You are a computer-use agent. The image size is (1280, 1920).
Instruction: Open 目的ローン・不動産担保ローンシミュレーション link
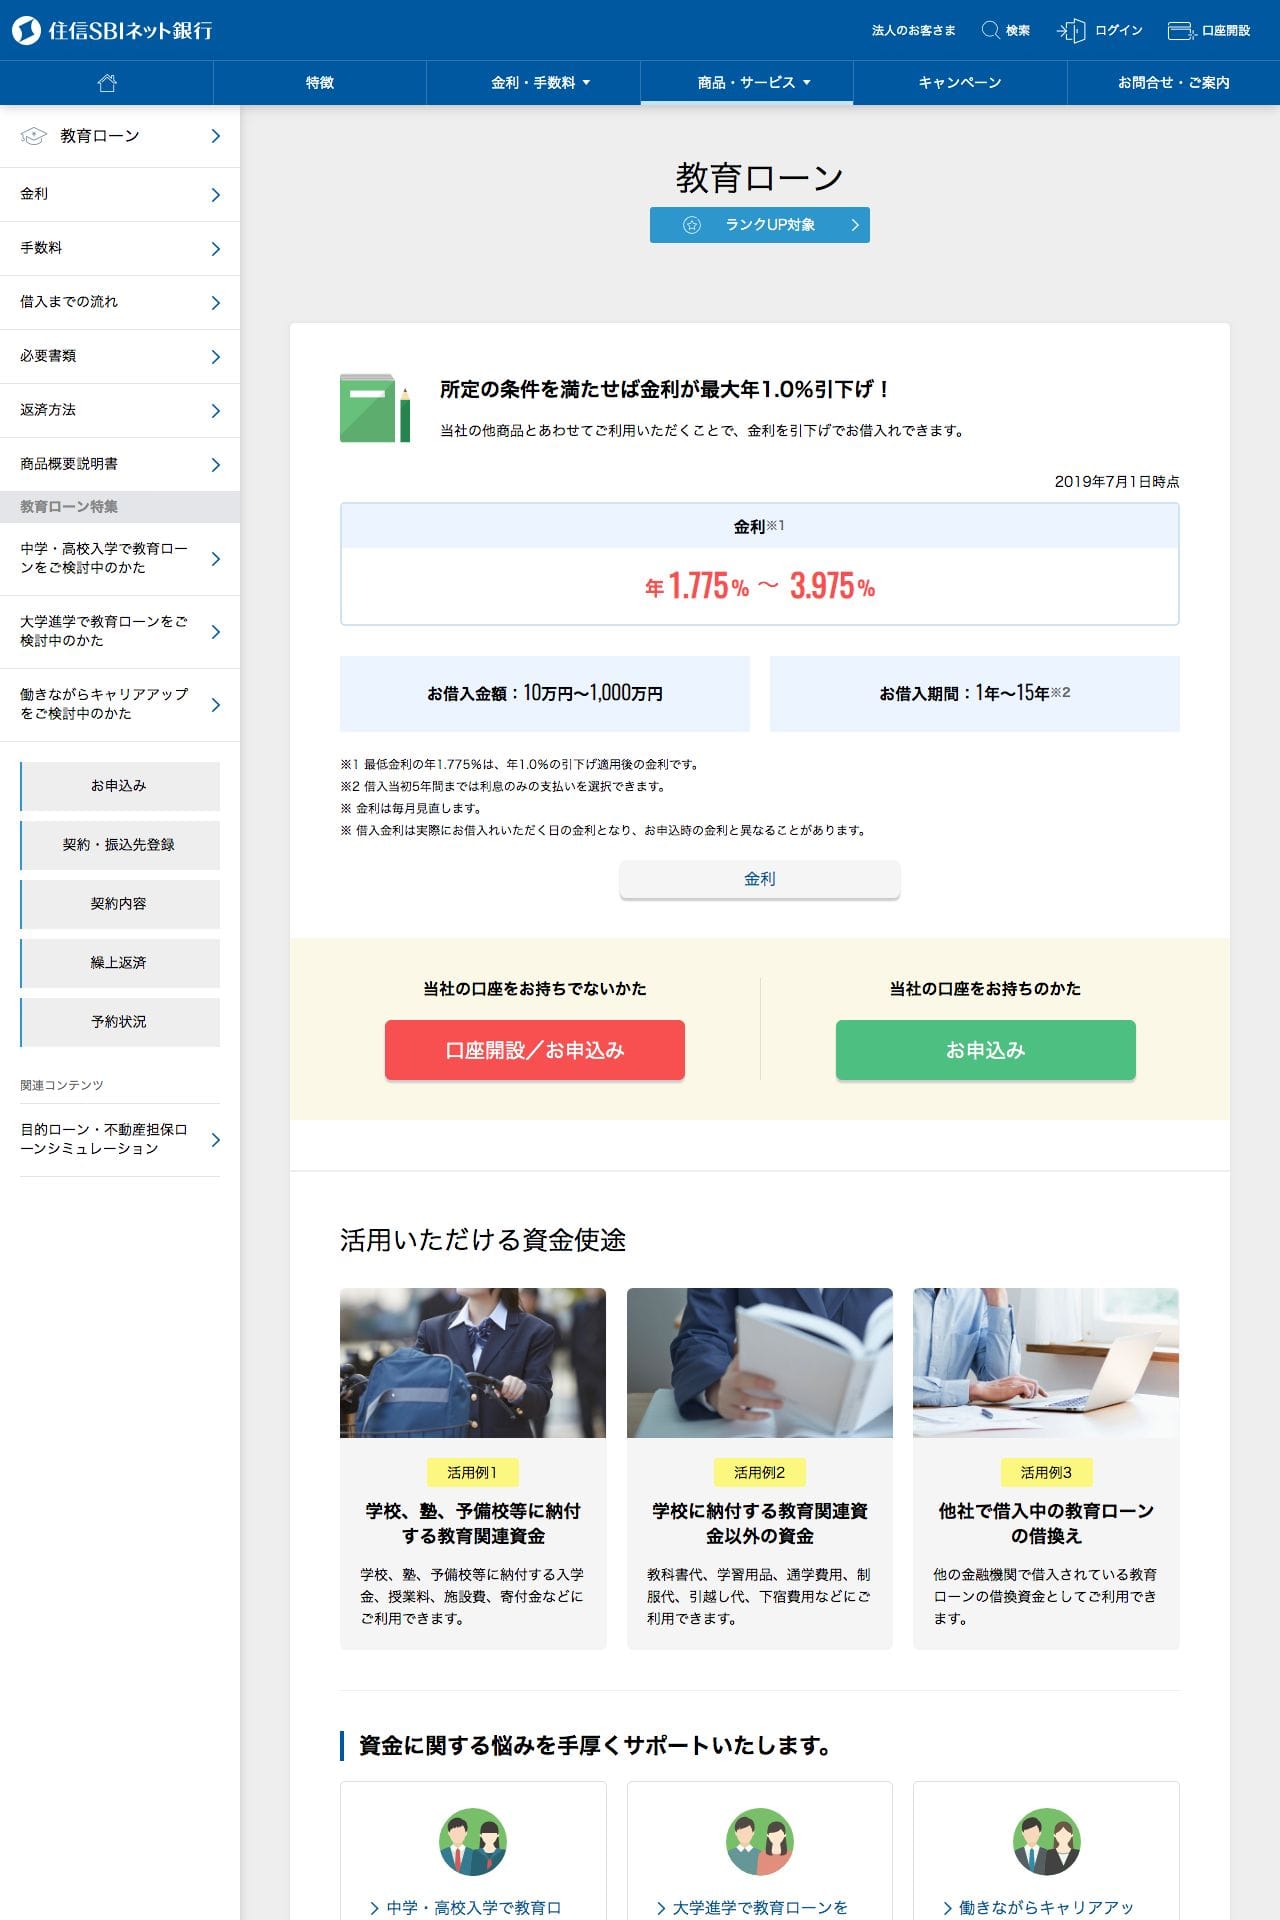tap(120, 1140)
